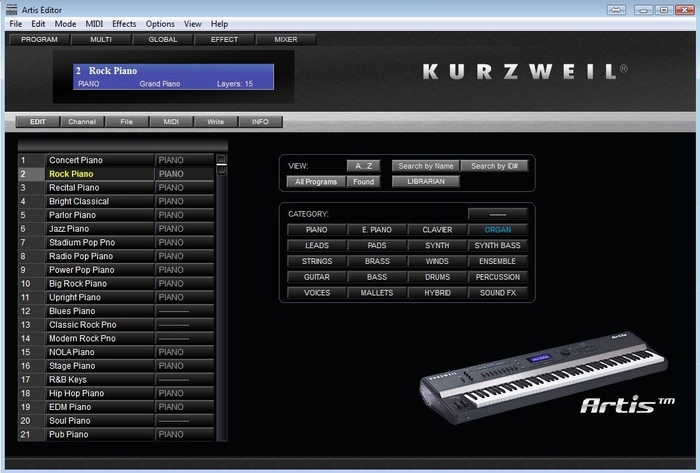Open the File menu

click(16, 24)
